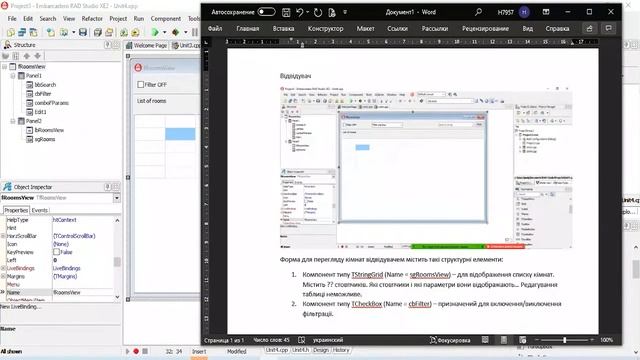
Task: Toggle the Filter OFF checkbox on the form
Action: click(140, 84)
